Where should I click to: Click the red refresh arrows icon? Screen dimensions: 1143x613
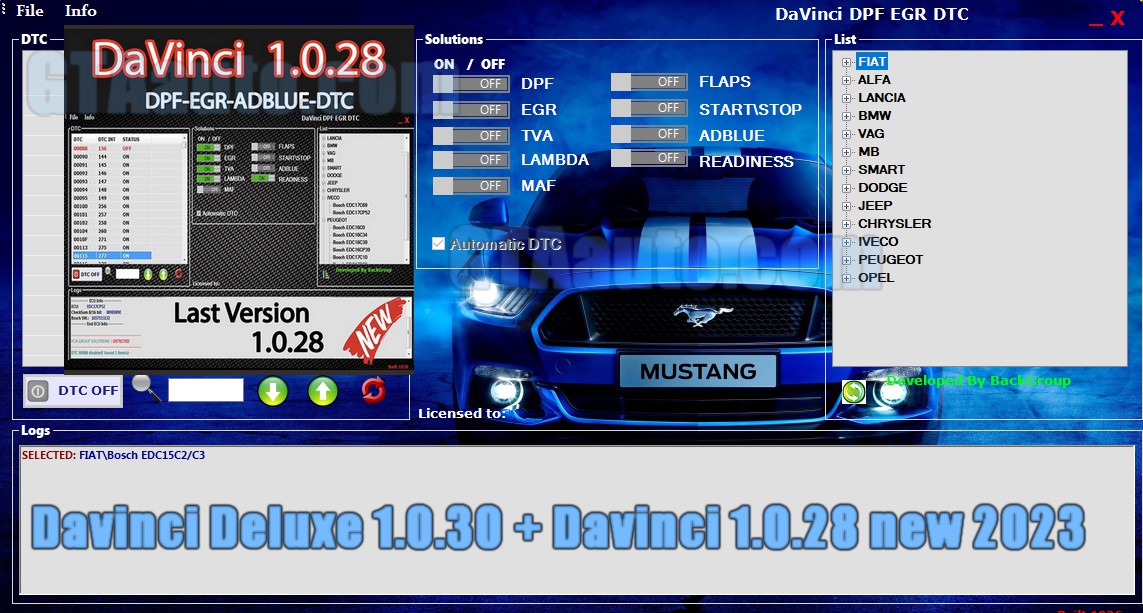tap(373, 390)
